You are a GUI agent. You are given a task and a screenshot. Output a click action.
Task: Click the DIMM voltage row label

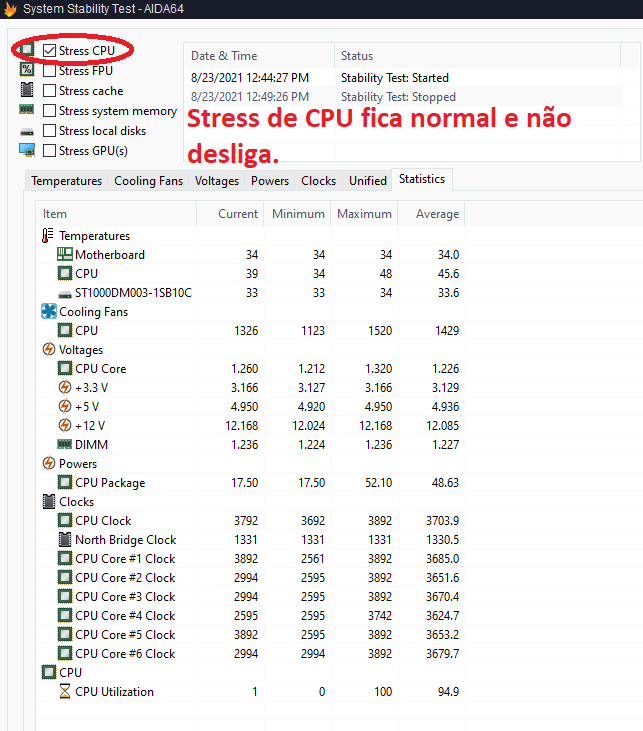coord(91,444)
